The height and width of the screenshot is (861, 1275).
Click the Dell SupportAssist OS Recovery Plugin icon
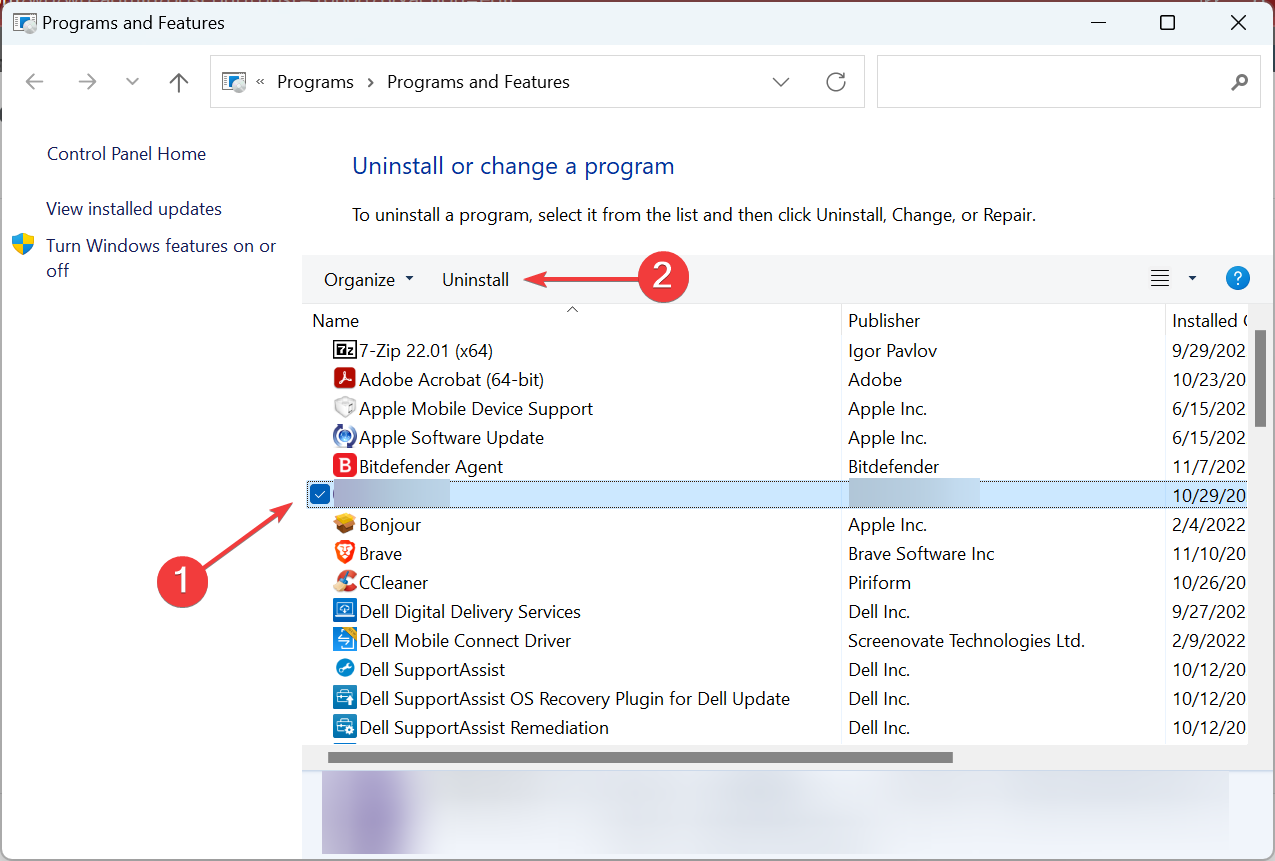pos(345,698)
